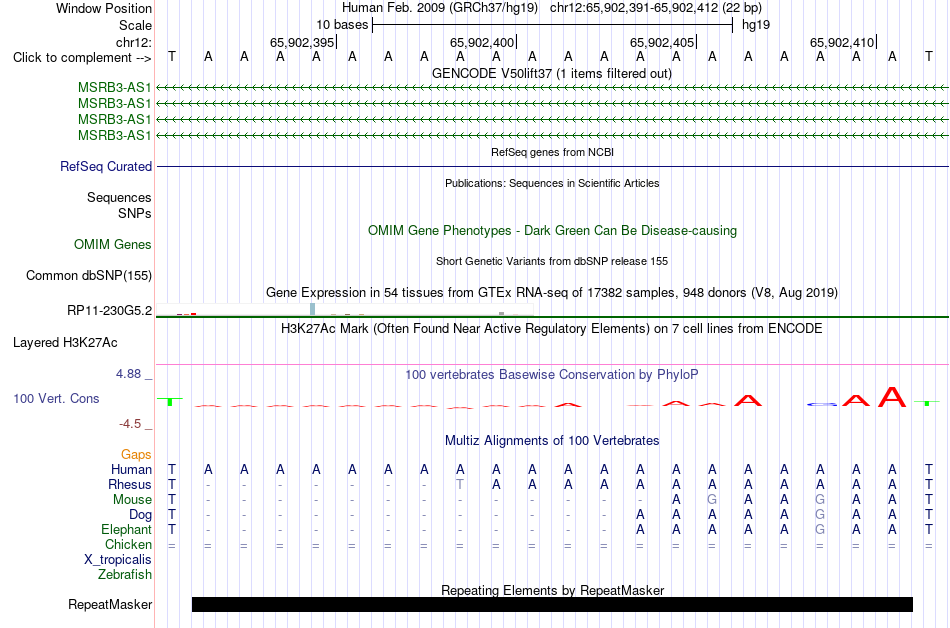Click the Zebrafish alignment row label
Viewport: 950px width, 628px height.
(125, 574)
